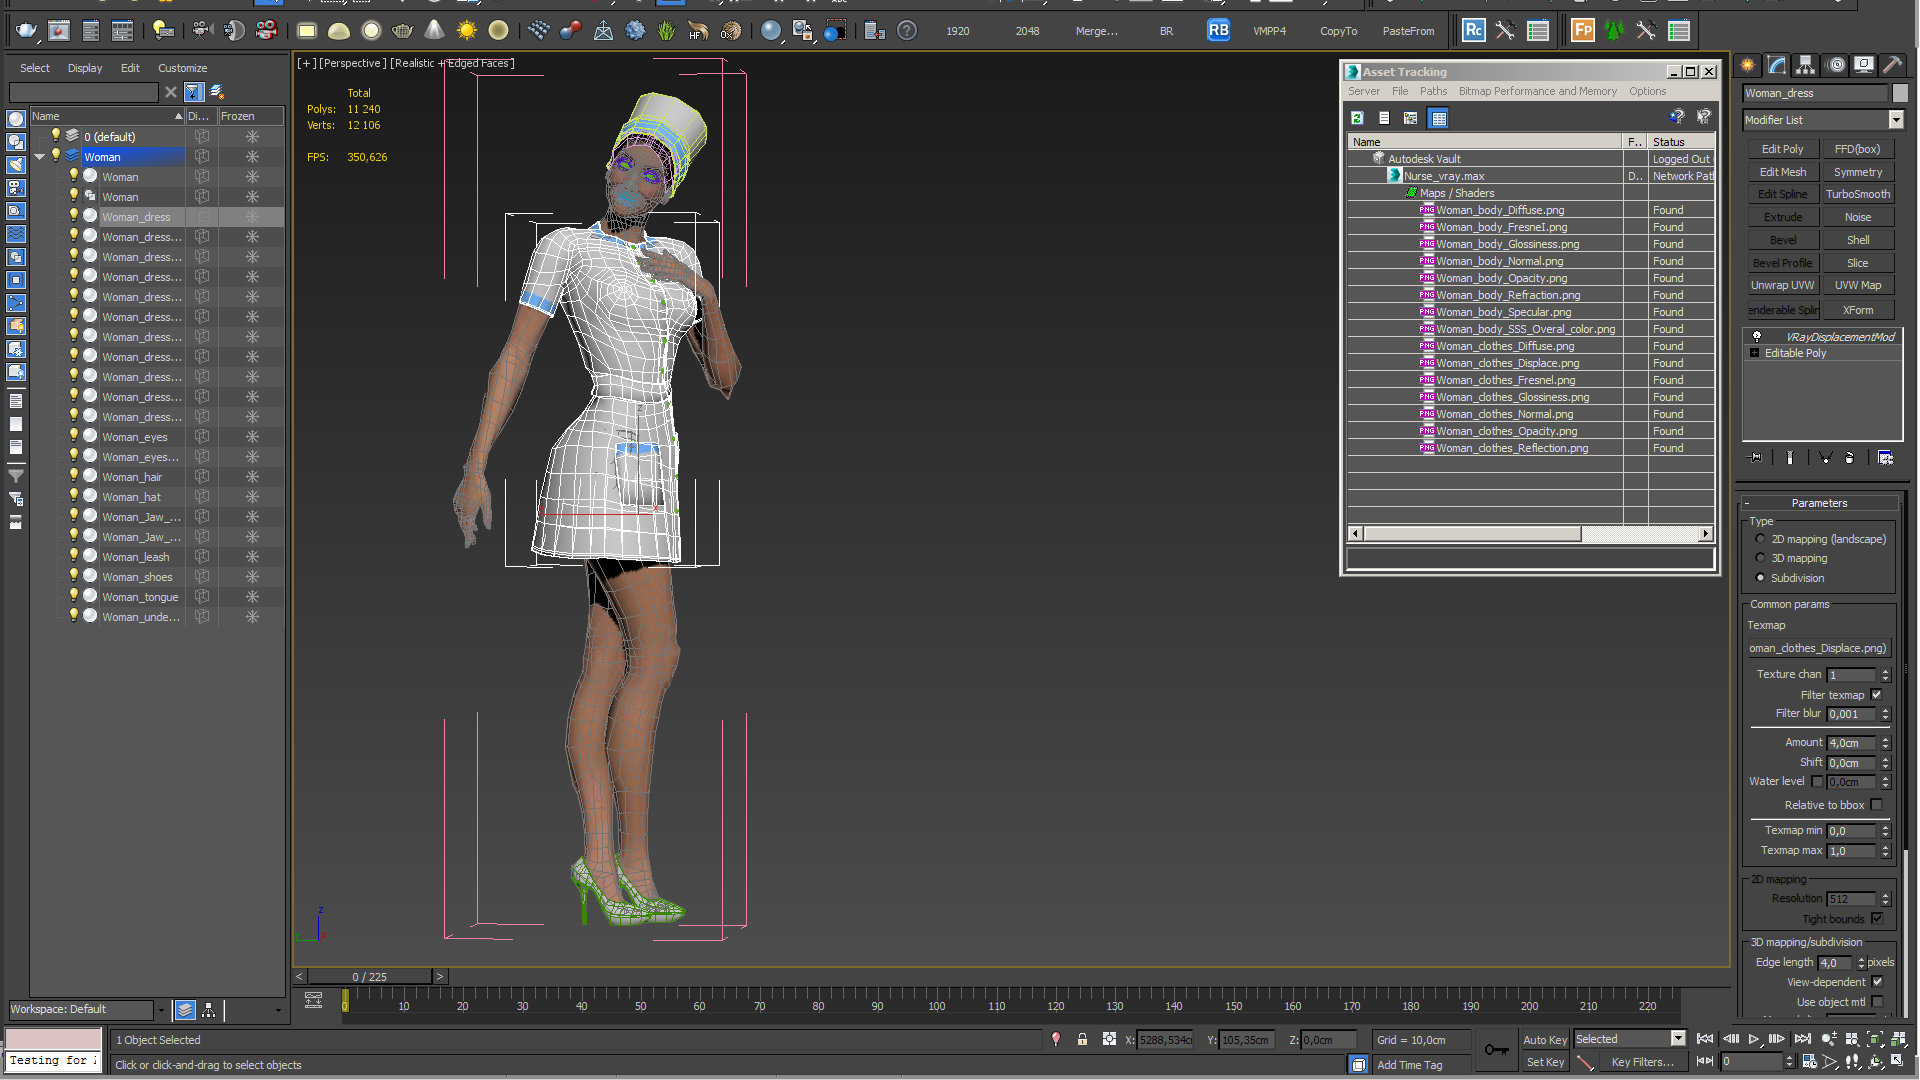Collapse the Woman layer tree arrow

(x=40, y=157)
